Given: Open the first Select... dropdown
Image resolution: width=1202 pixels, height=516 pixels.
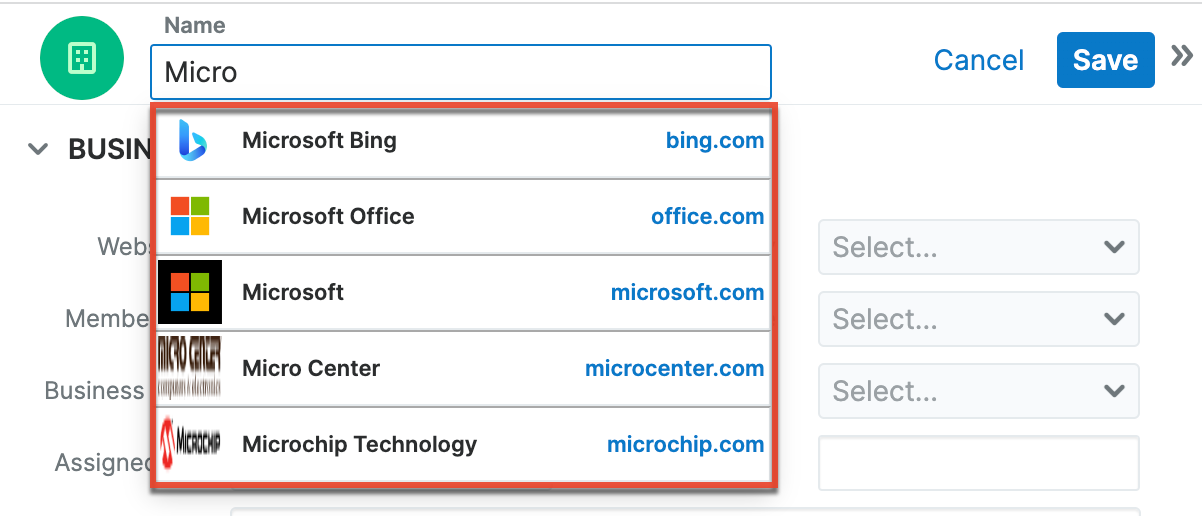Looking at the screenshot, I should [978, 247].
